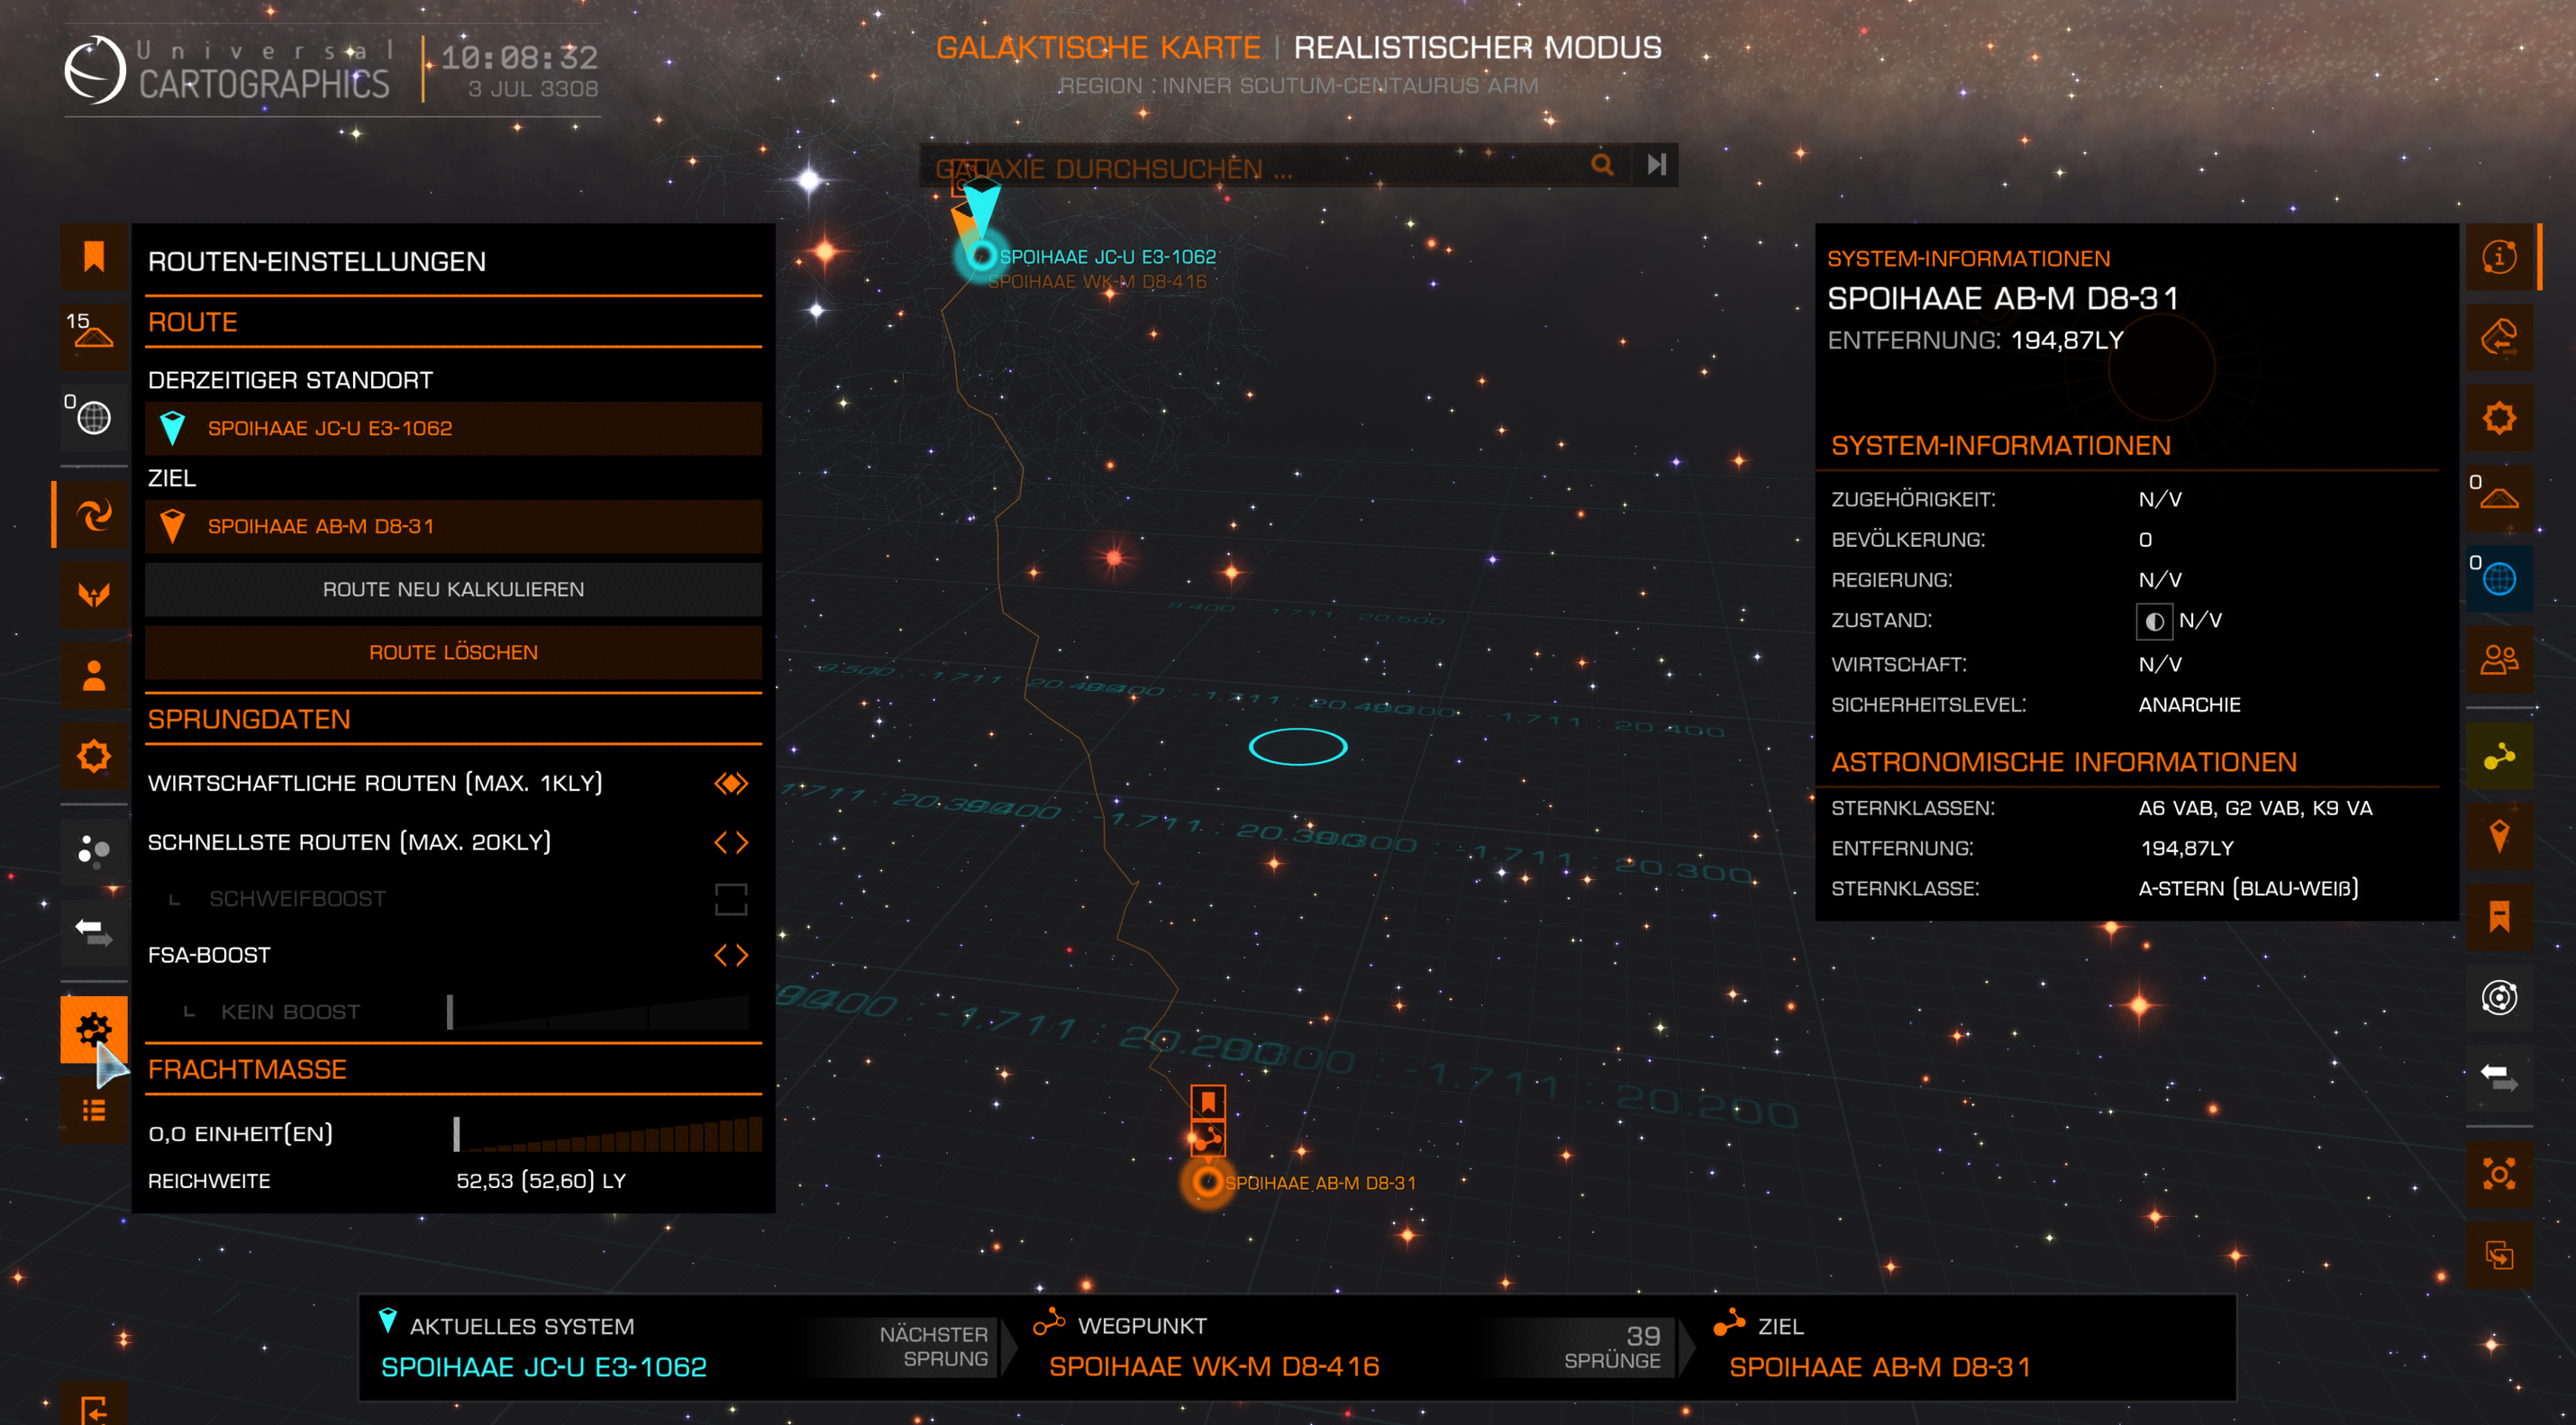This screenshot has width=2576, height=1425.
Task: Click the search magnifier icon
Action: click(1602, 164)
